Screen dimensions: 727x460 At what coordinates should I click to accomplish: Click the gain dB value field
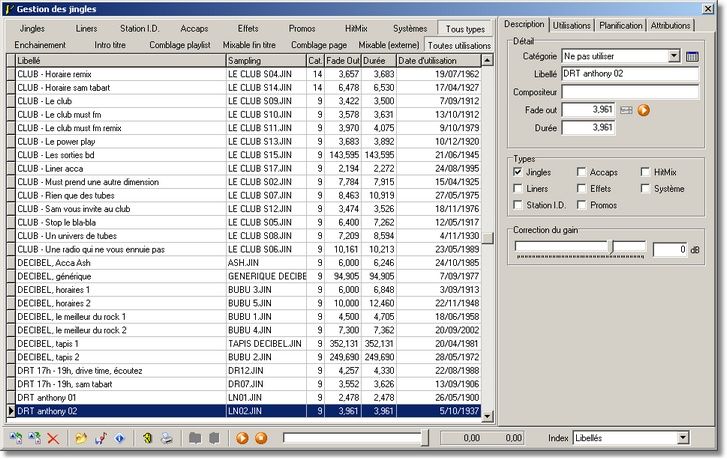click(670, 250)
